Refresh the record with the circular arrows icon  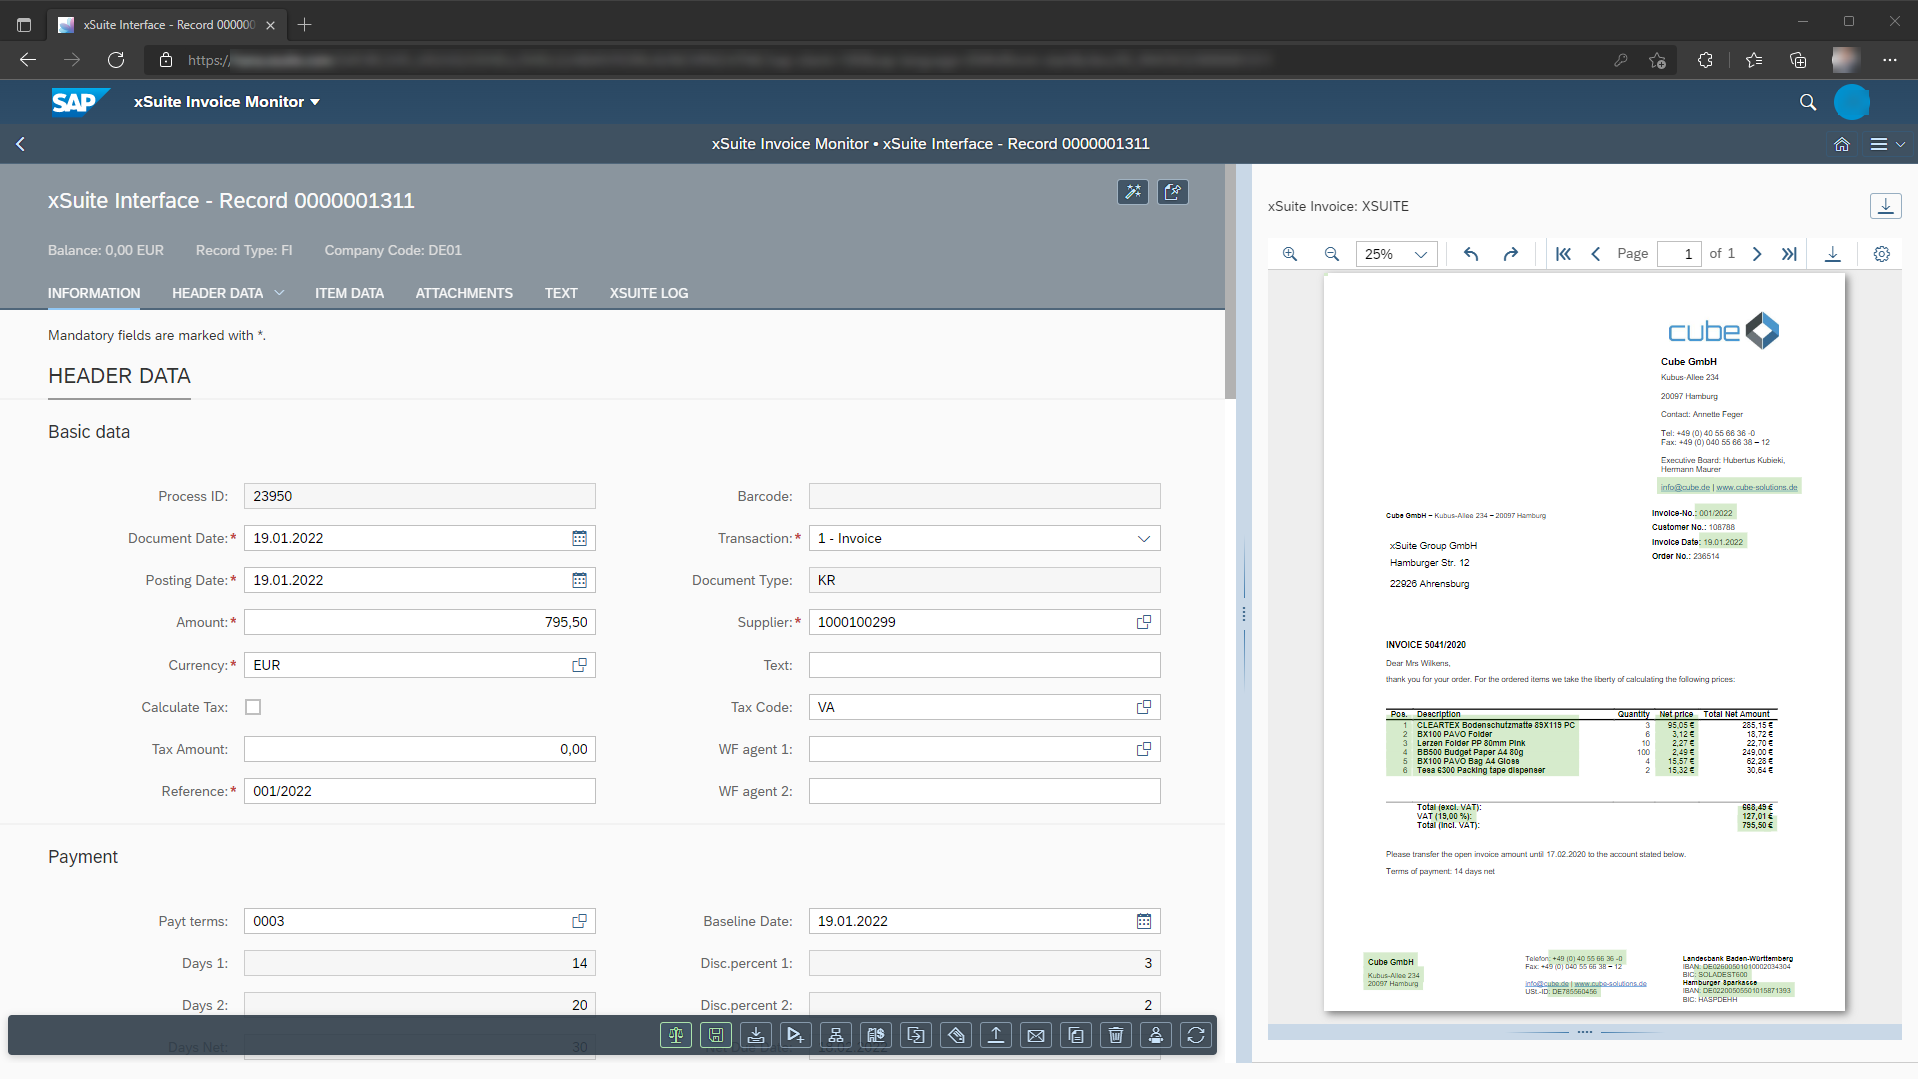(x=1195, y=1035)
